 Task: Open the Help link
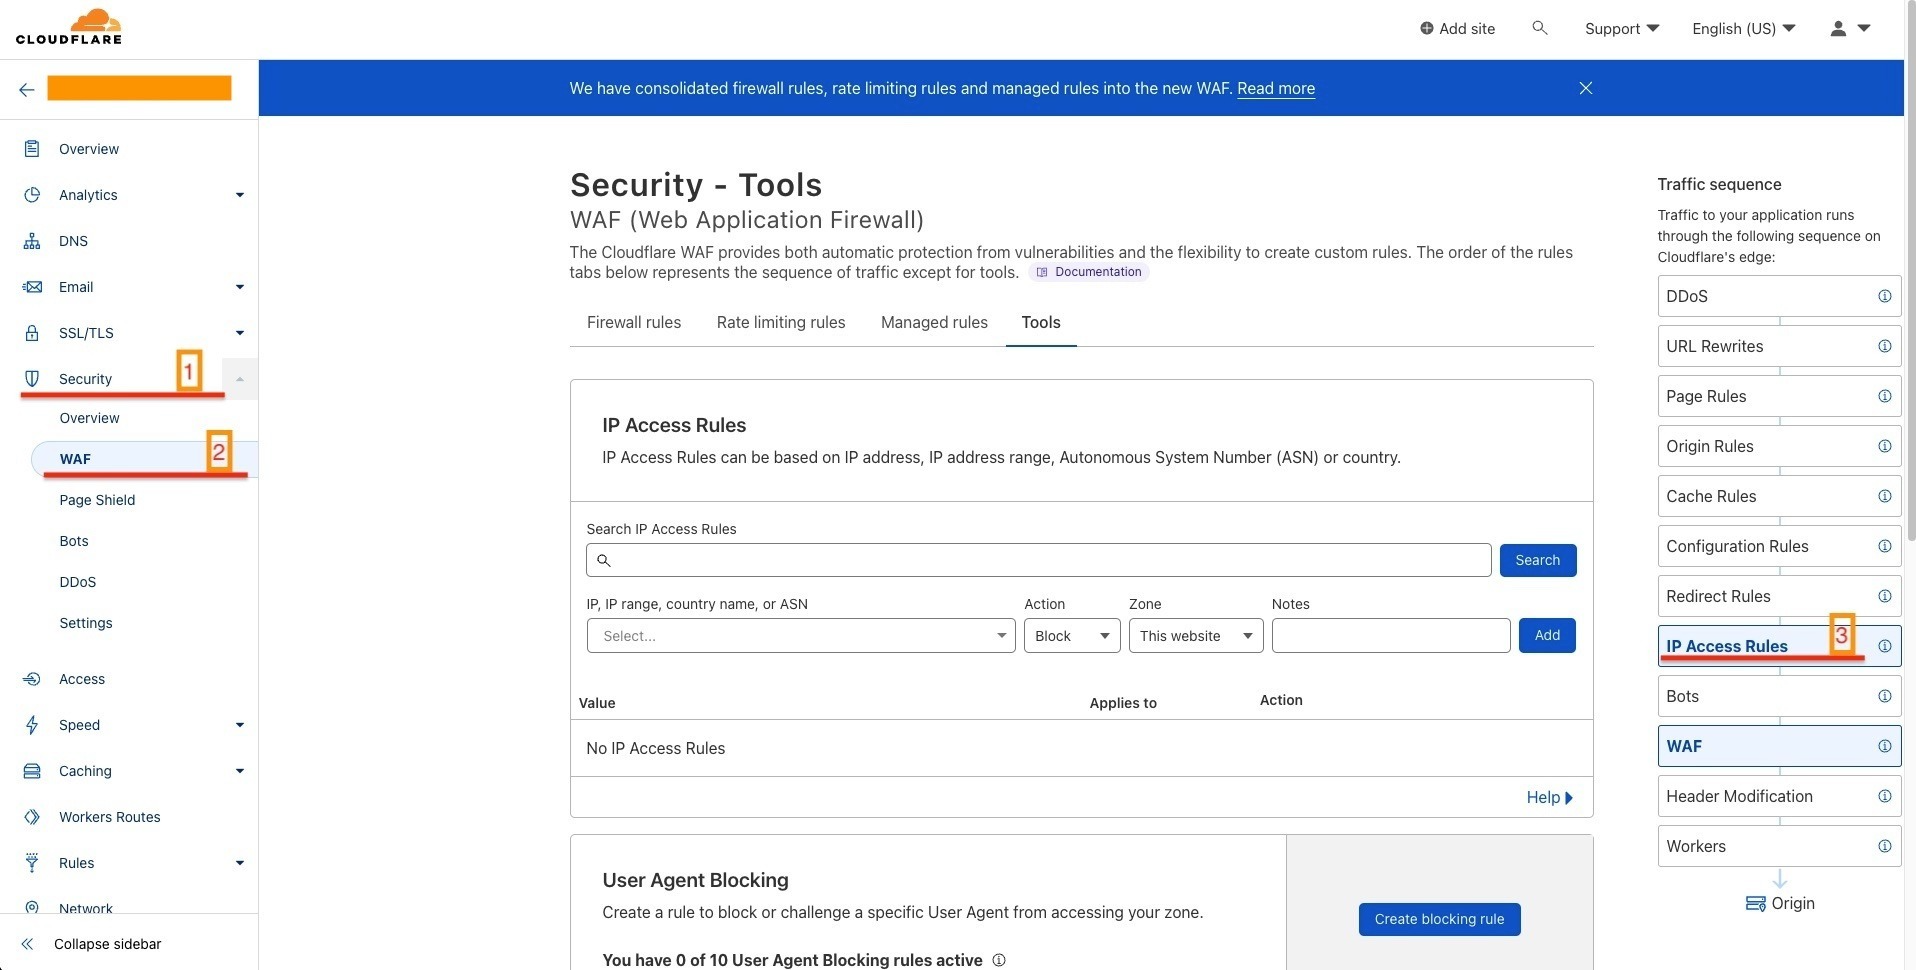pos(1550,797)
